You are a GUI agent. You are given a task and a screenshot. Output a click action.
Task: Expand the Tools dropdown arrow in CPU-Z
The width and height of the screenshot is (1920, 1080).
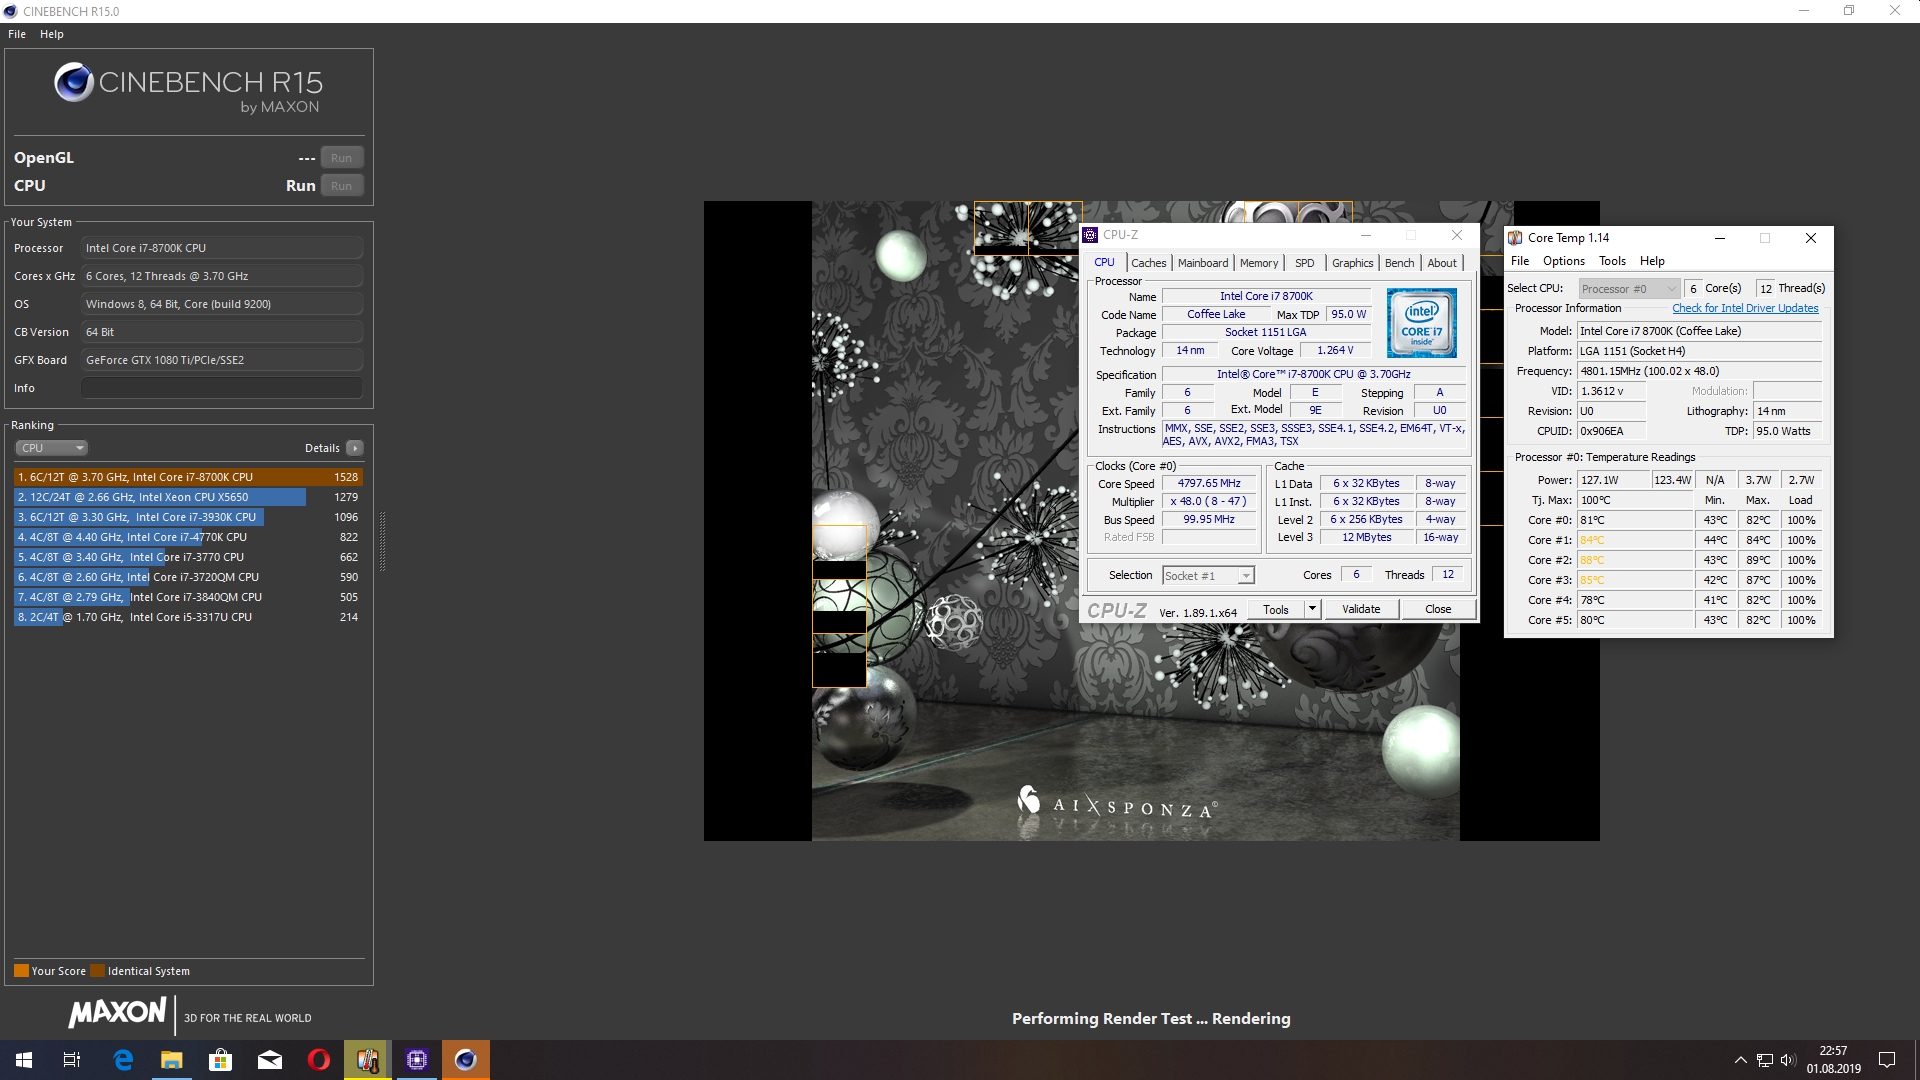tap(1312, 609)
